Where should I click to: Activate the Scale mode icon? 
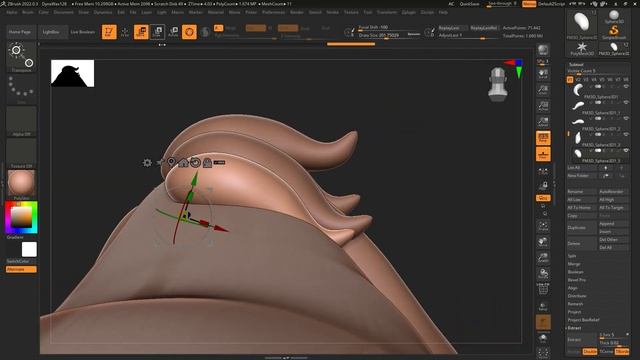(157, 32)
